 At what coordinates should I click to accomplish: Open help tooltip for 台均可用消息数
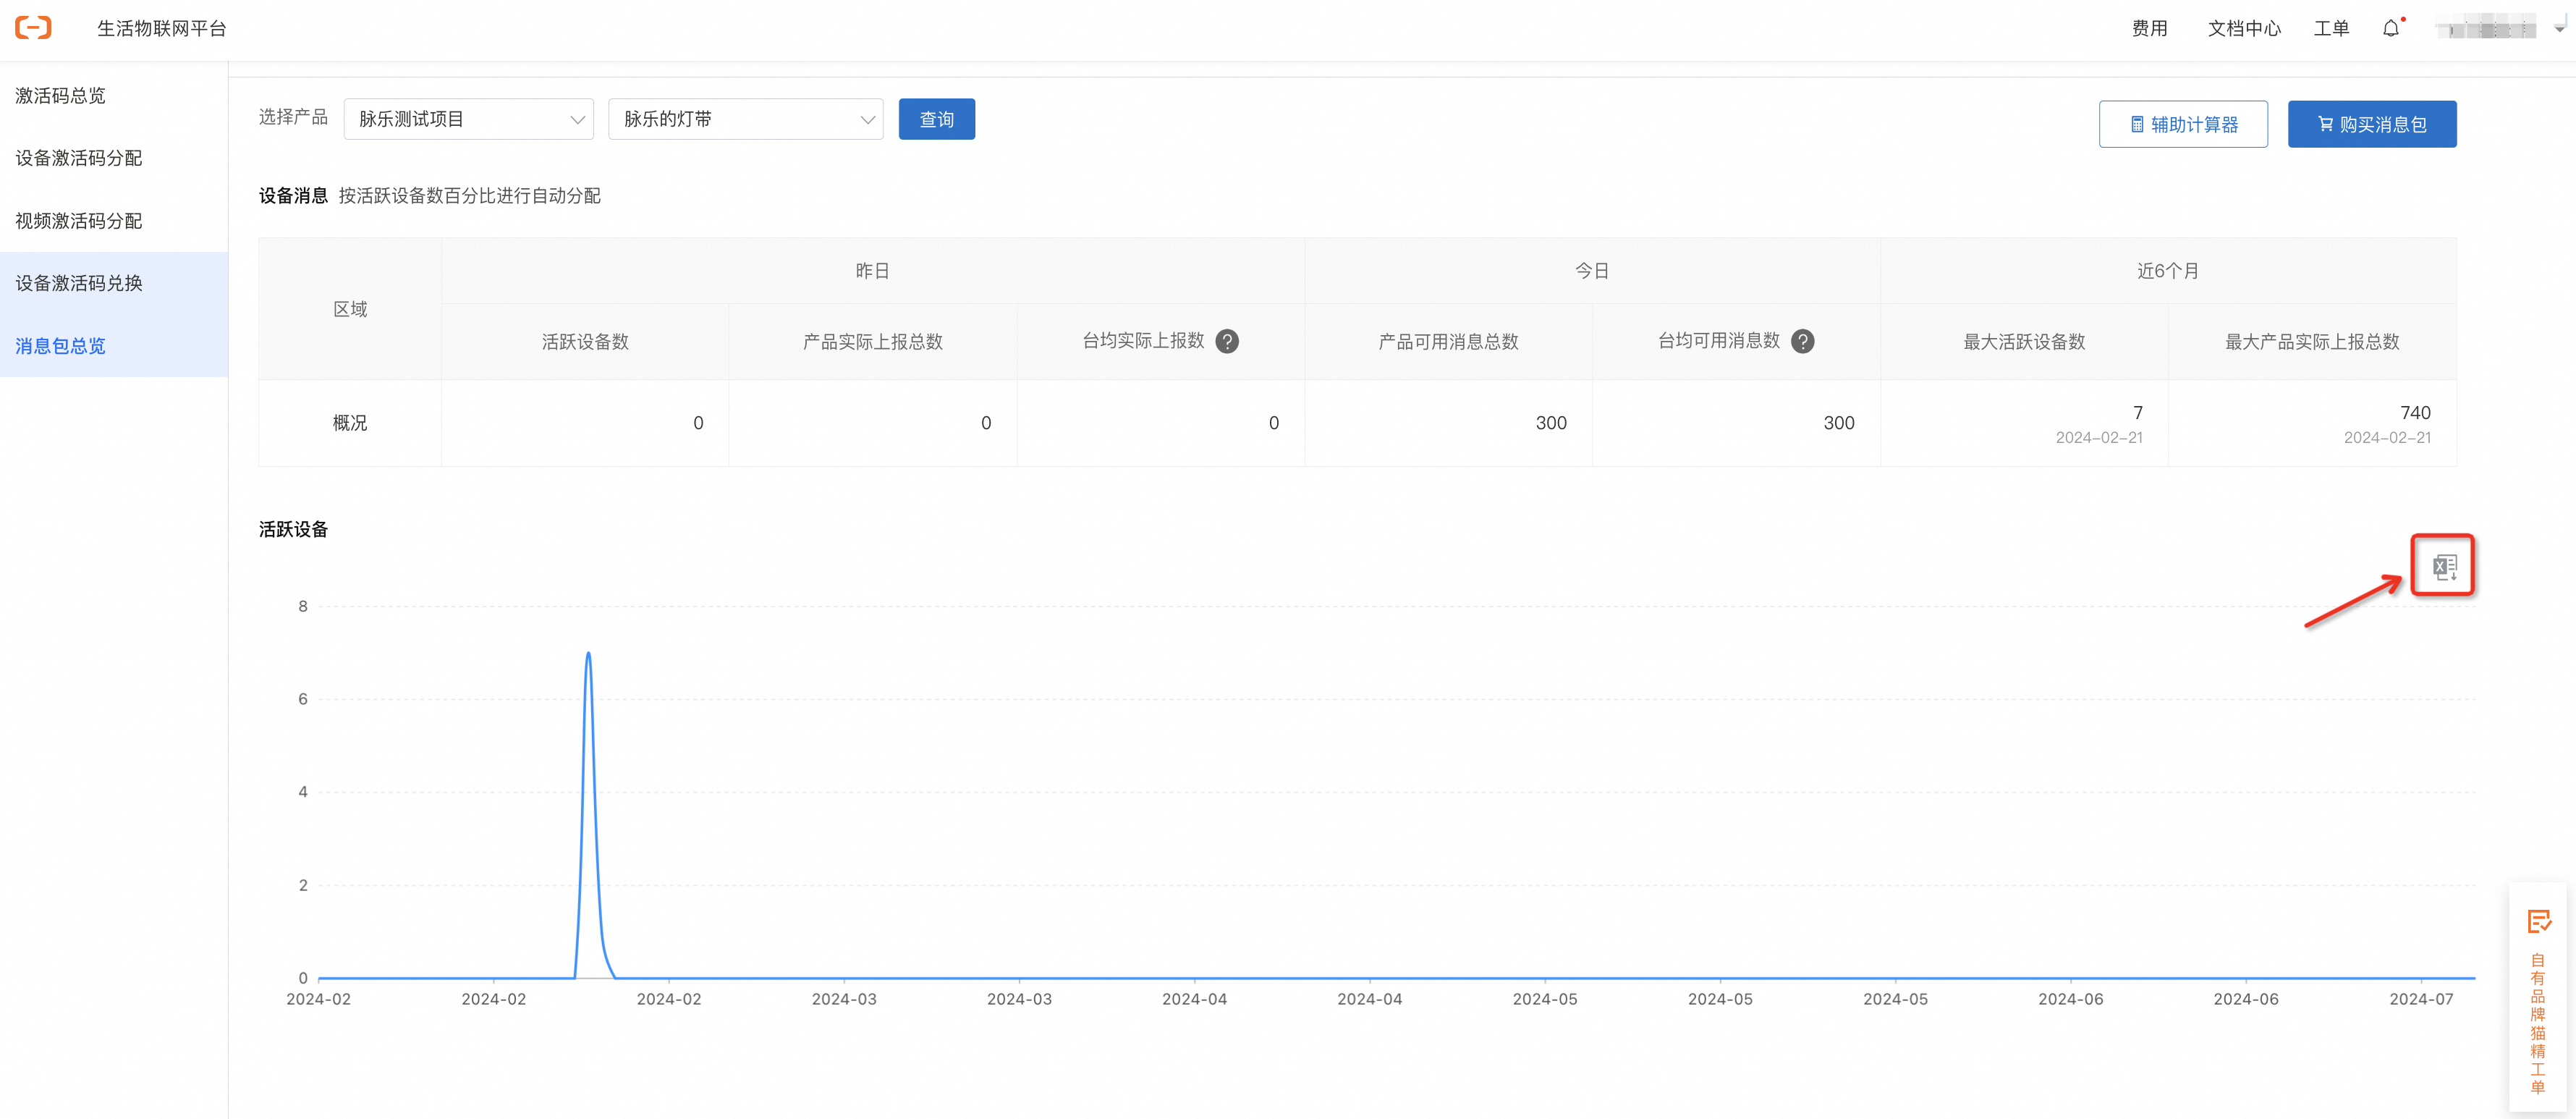click(1802, 342)
